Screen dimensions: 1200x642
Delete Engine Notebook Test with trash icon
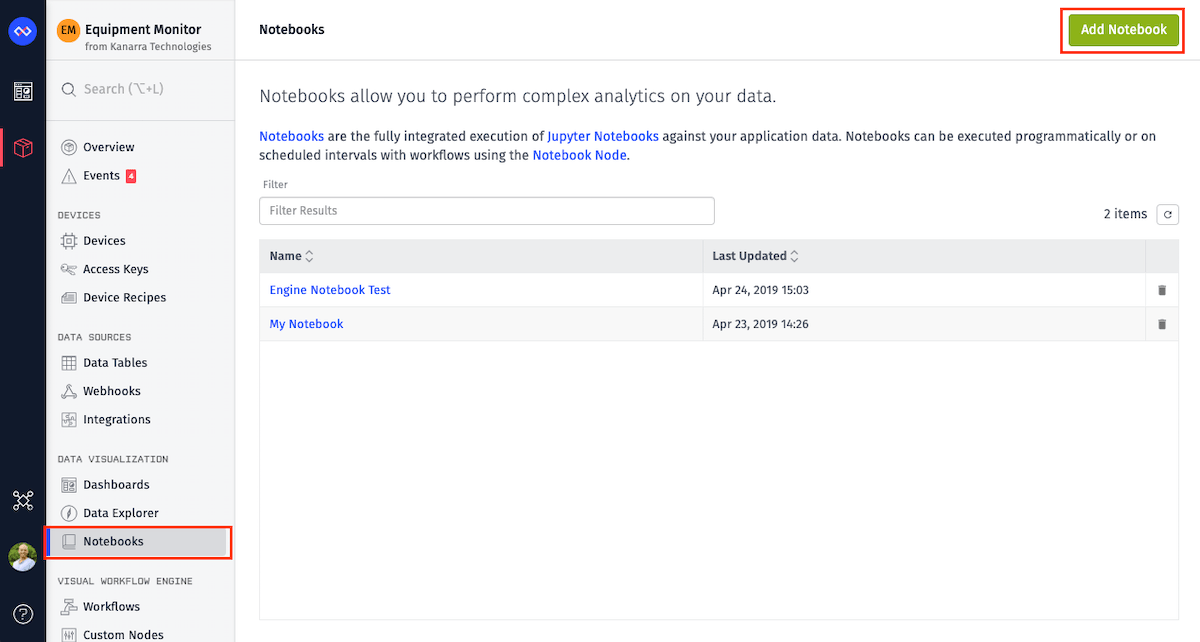1162,290
